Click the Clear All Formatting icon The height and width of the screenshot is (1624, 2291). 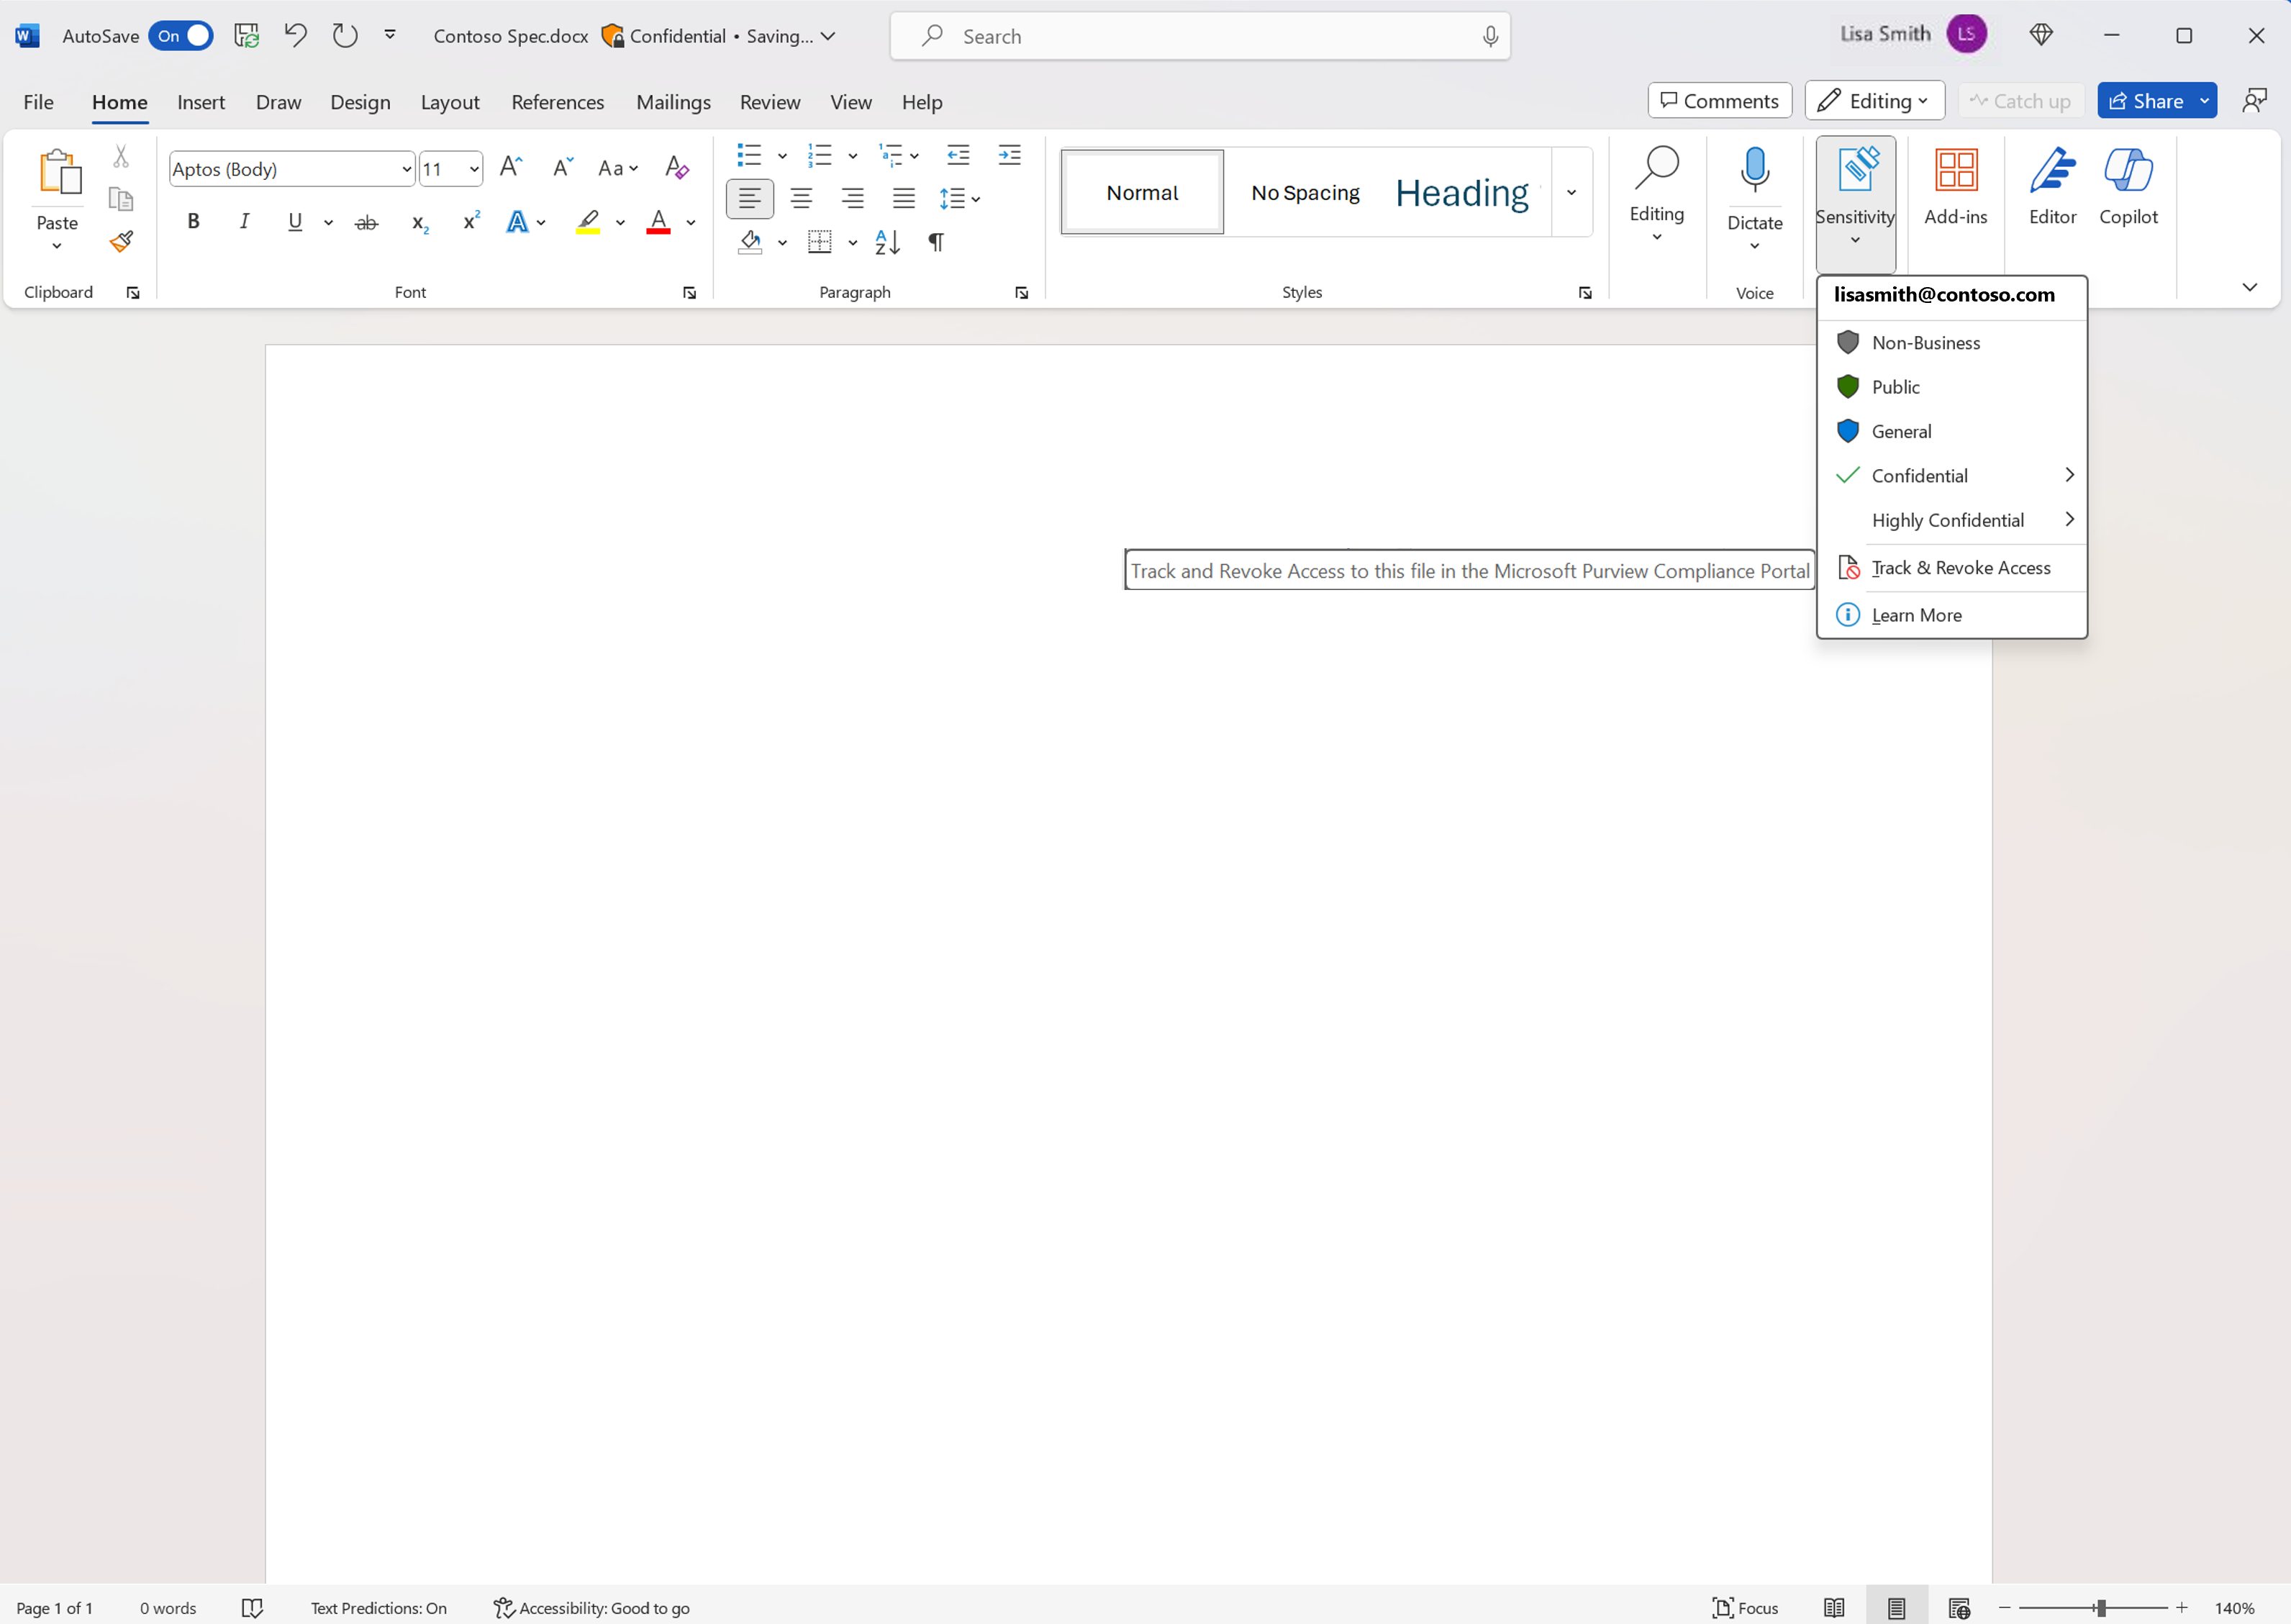(677, 168)
